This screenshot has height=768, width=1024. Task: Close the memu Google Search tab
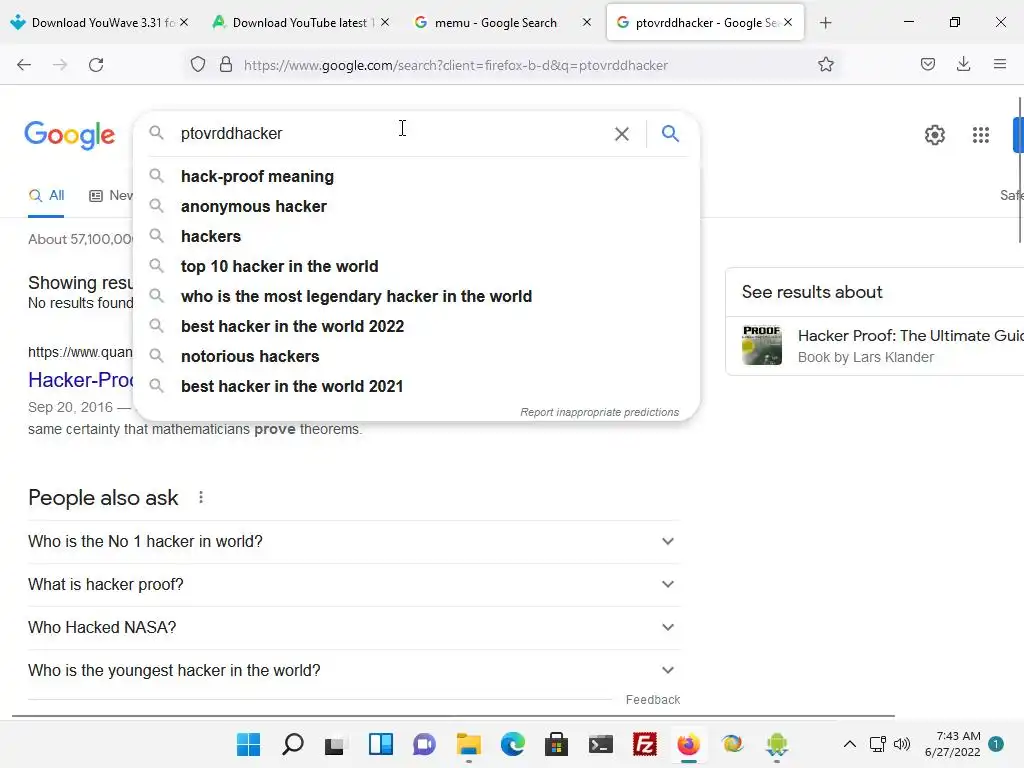click(586, 23)
